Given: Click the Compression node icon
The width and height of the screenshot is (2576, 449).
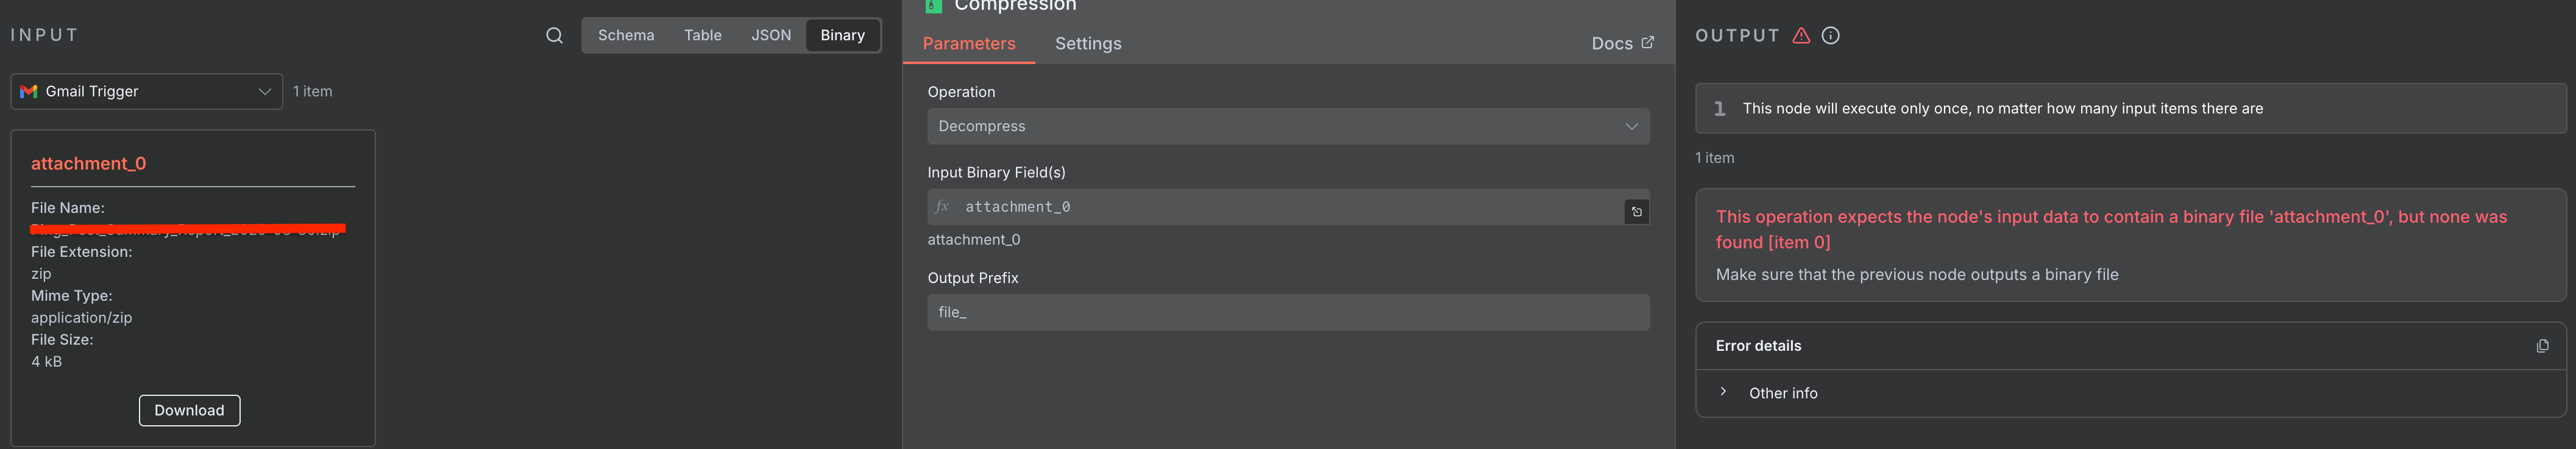Looking at the screenshot, I should [x=934, y=5].
